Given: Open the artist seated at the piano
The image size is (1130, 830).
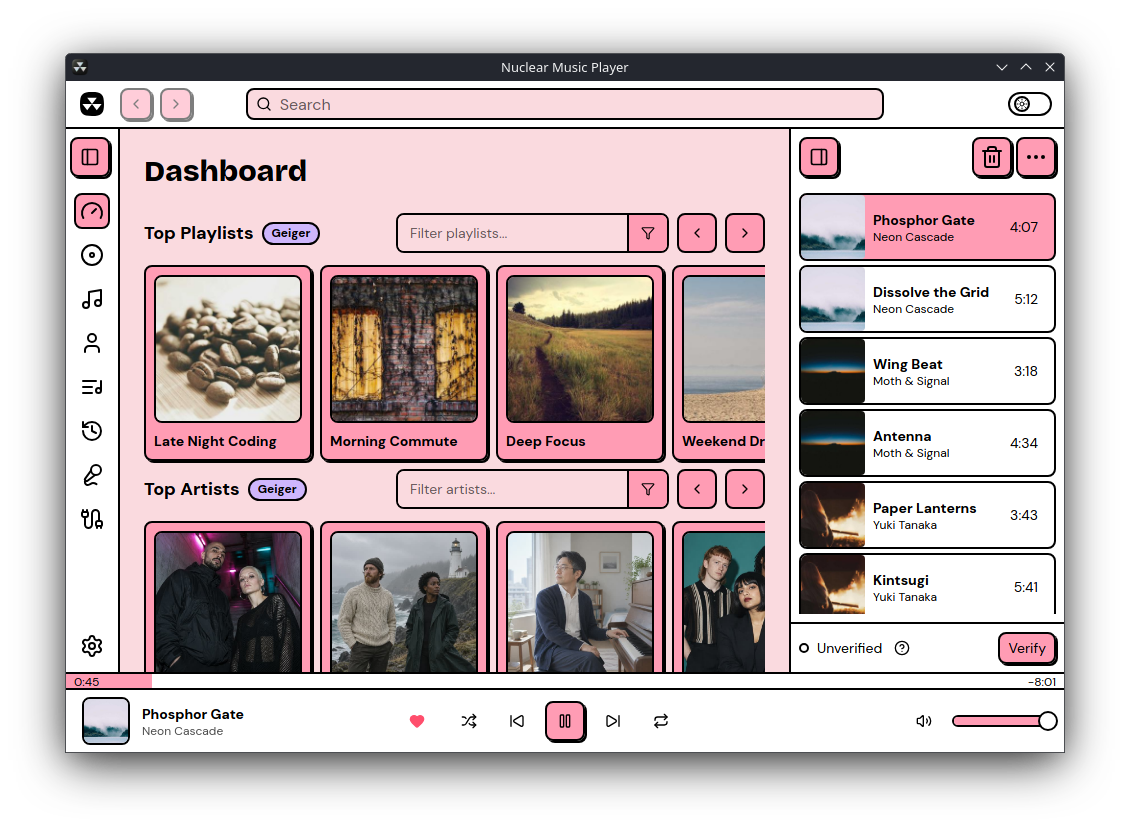Looking at the screenshot, I should [x=580, y=598].
